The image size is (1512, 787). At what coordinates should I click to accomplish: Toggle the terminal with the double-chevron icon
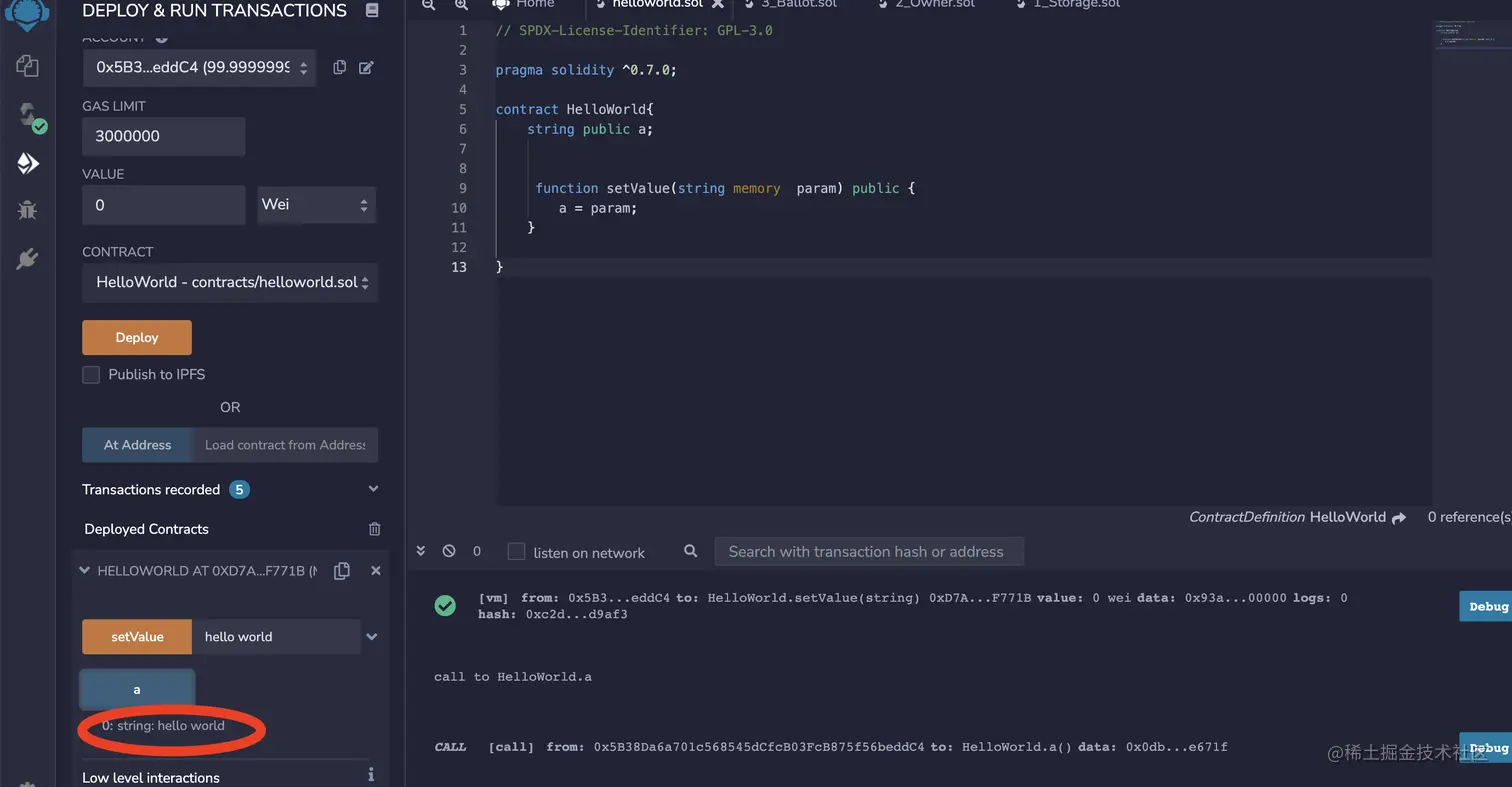421,551
